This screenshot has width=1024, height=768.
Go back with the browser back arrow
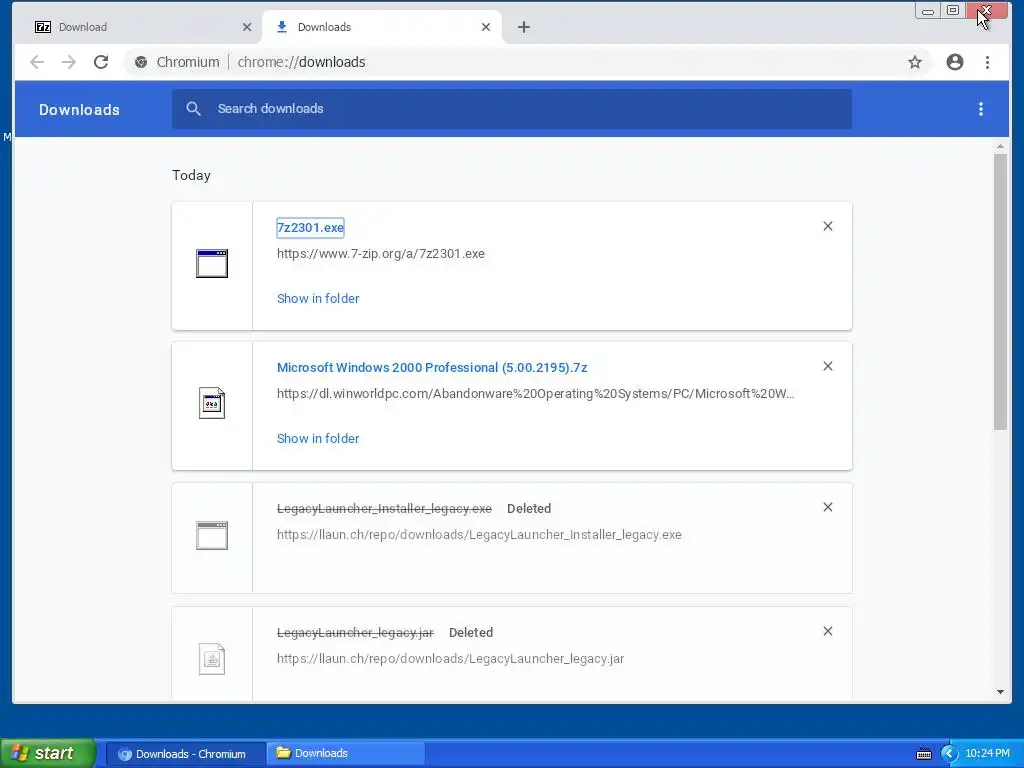pyautogui.click(x=37, y=62)
